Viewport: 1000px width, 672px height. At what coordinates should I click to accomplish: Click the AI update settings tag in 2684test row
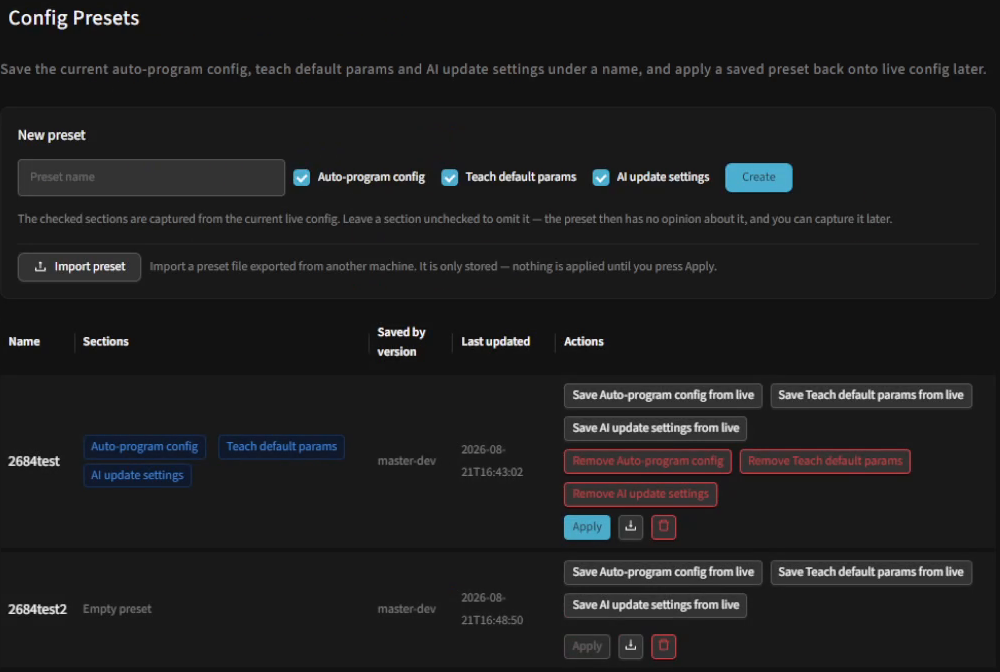[137, 476]
